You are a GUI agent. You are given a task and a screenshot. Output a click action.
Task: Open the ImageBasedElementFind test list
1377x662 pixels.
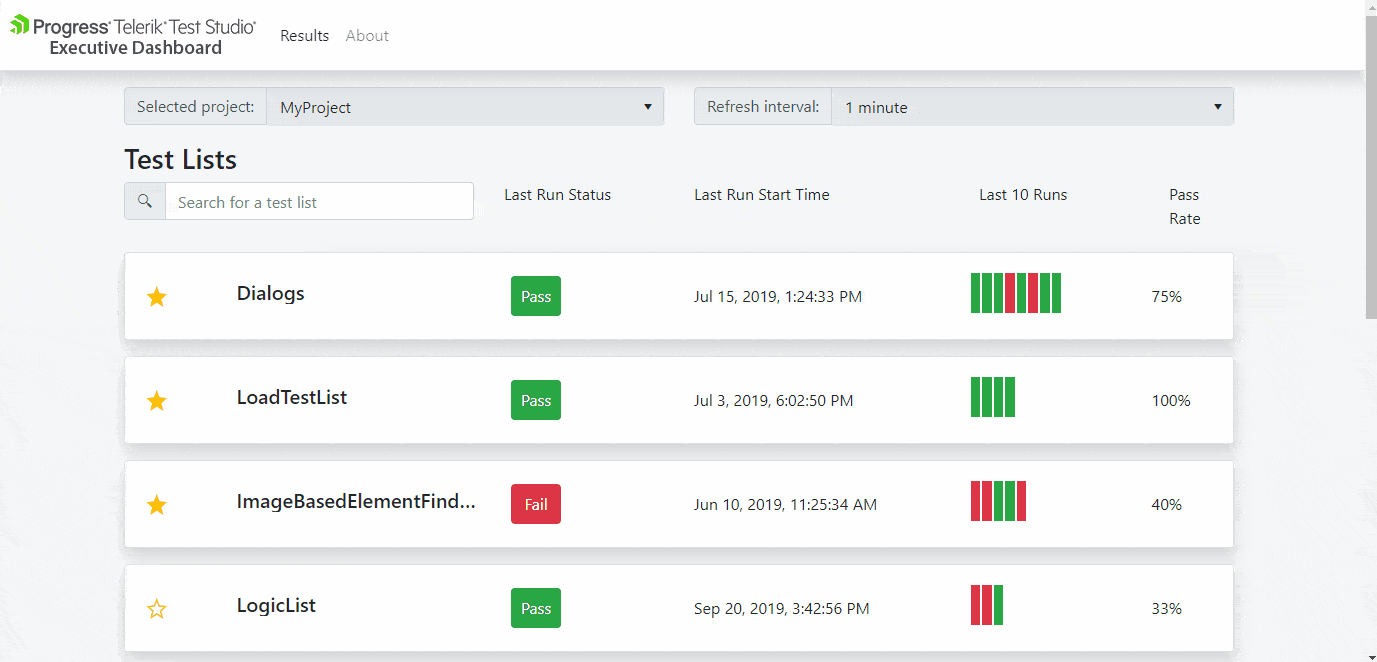point(357,501)
